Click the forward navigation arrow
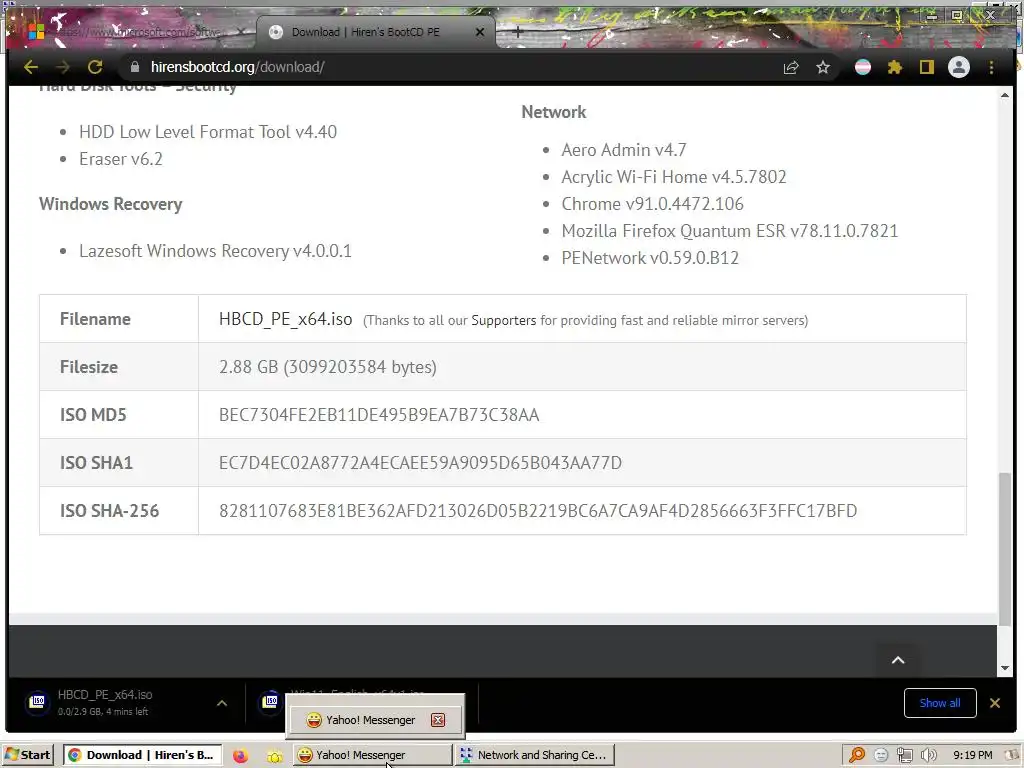 point(63,67)
